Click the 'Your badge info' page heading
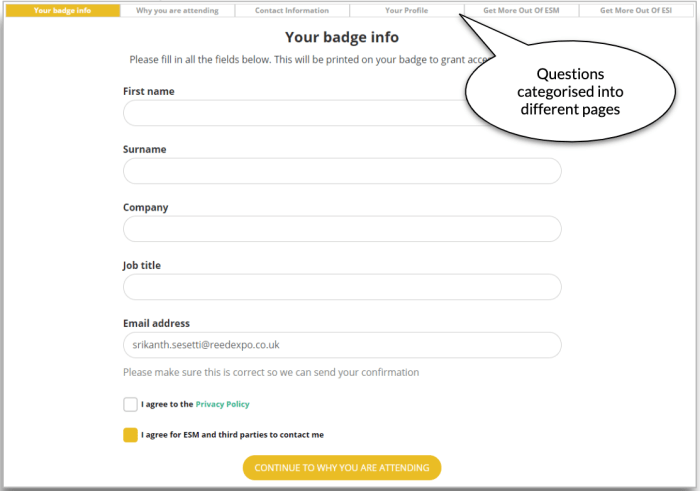 pyautogui.click(x=342, y=38)
